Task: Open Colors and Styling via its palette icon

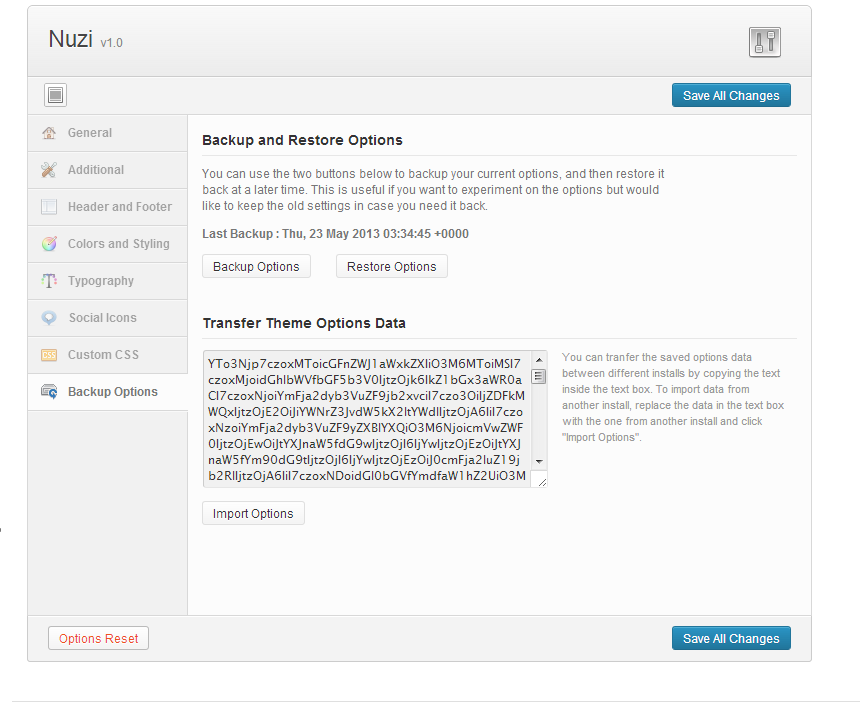Action: tap(51, 244)
